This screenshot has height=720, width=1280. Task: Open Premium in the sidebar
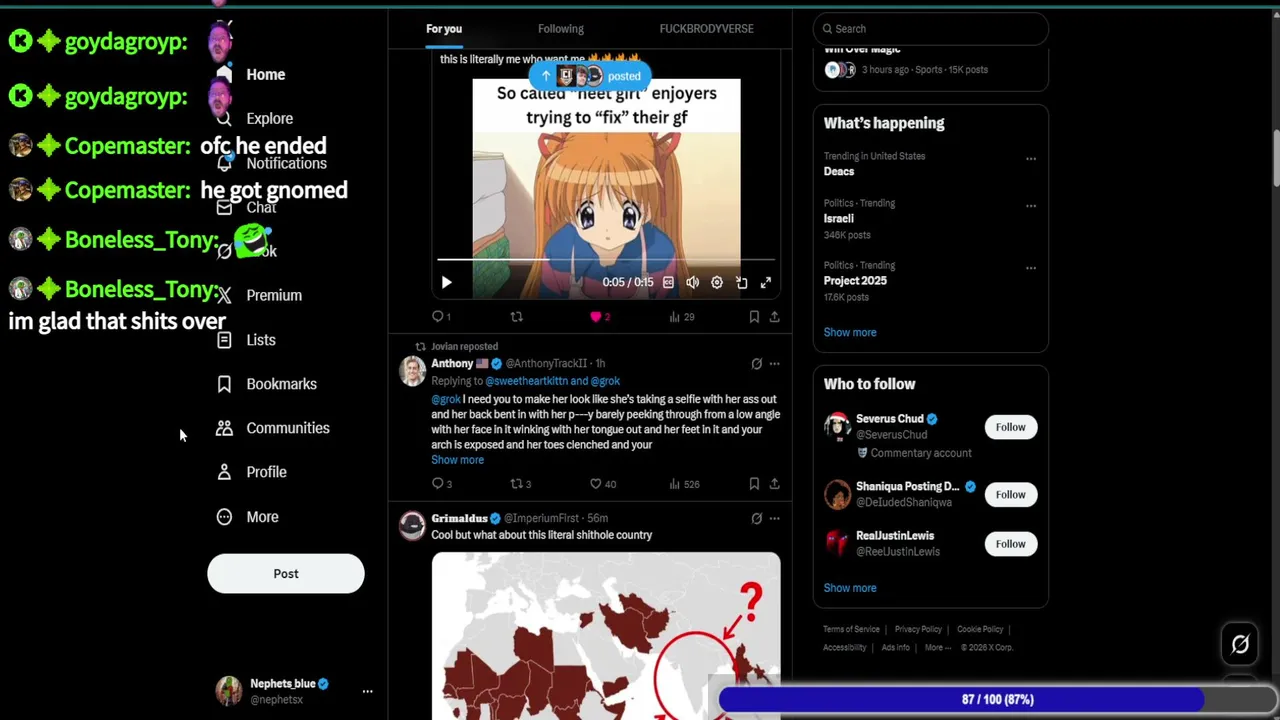coord(273,296)
